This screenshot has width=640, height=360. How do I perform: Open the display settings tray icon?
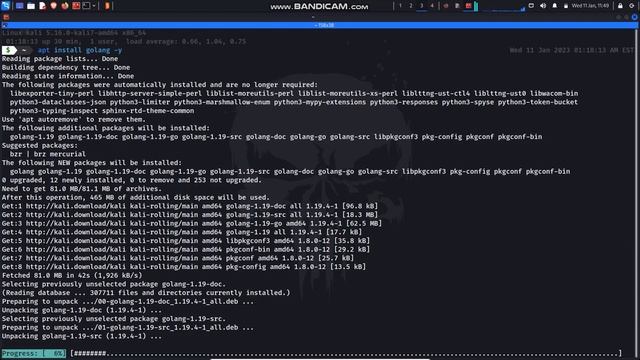[x=531, y=6]
